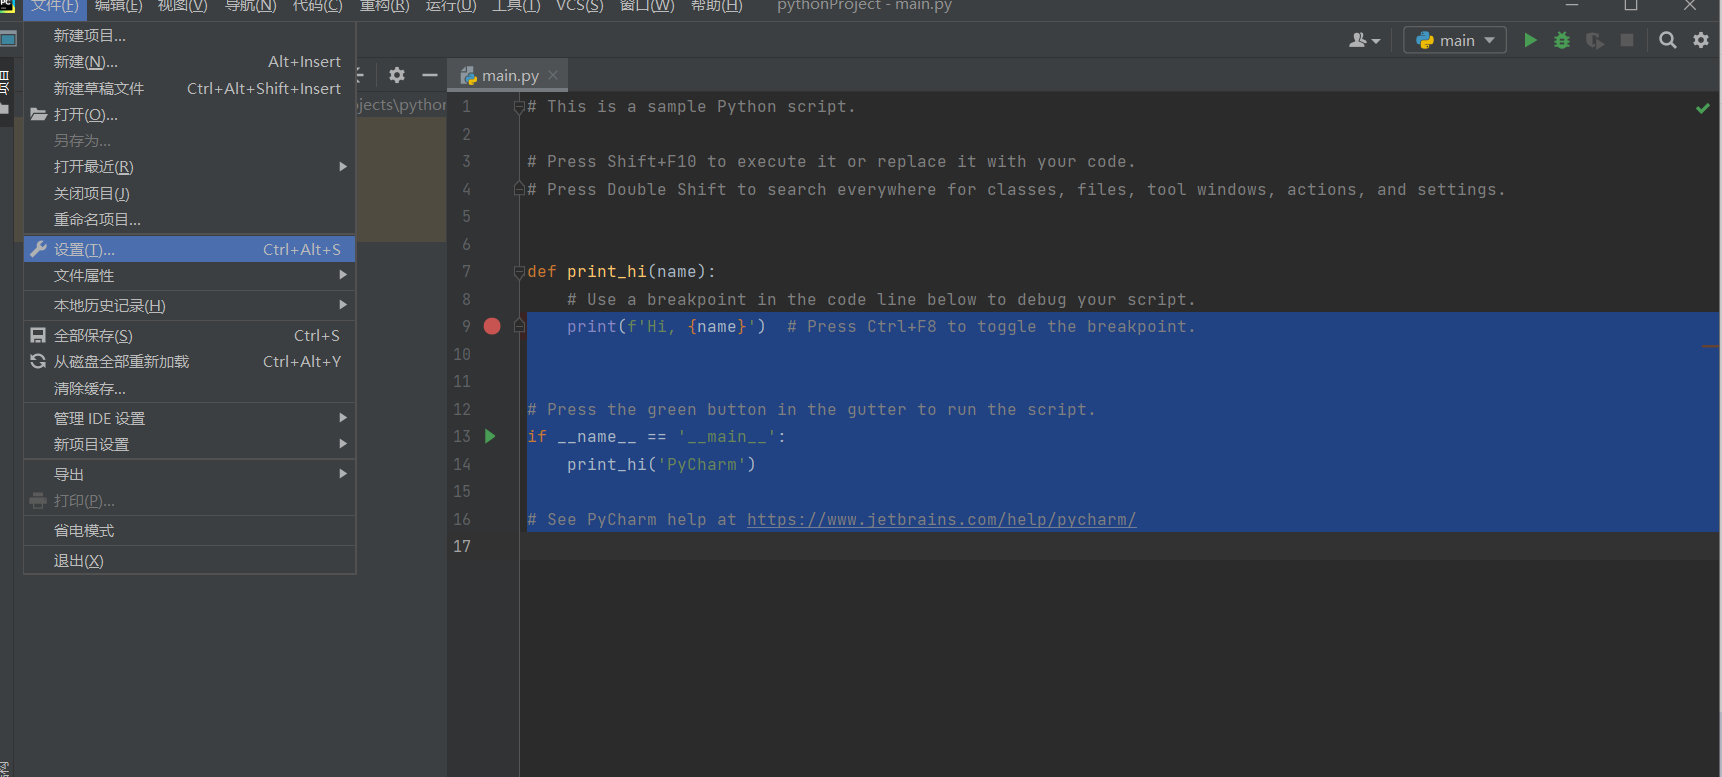Open the 工具(T) menu
Screen dimensions: 1722x777
click(516, 7)
